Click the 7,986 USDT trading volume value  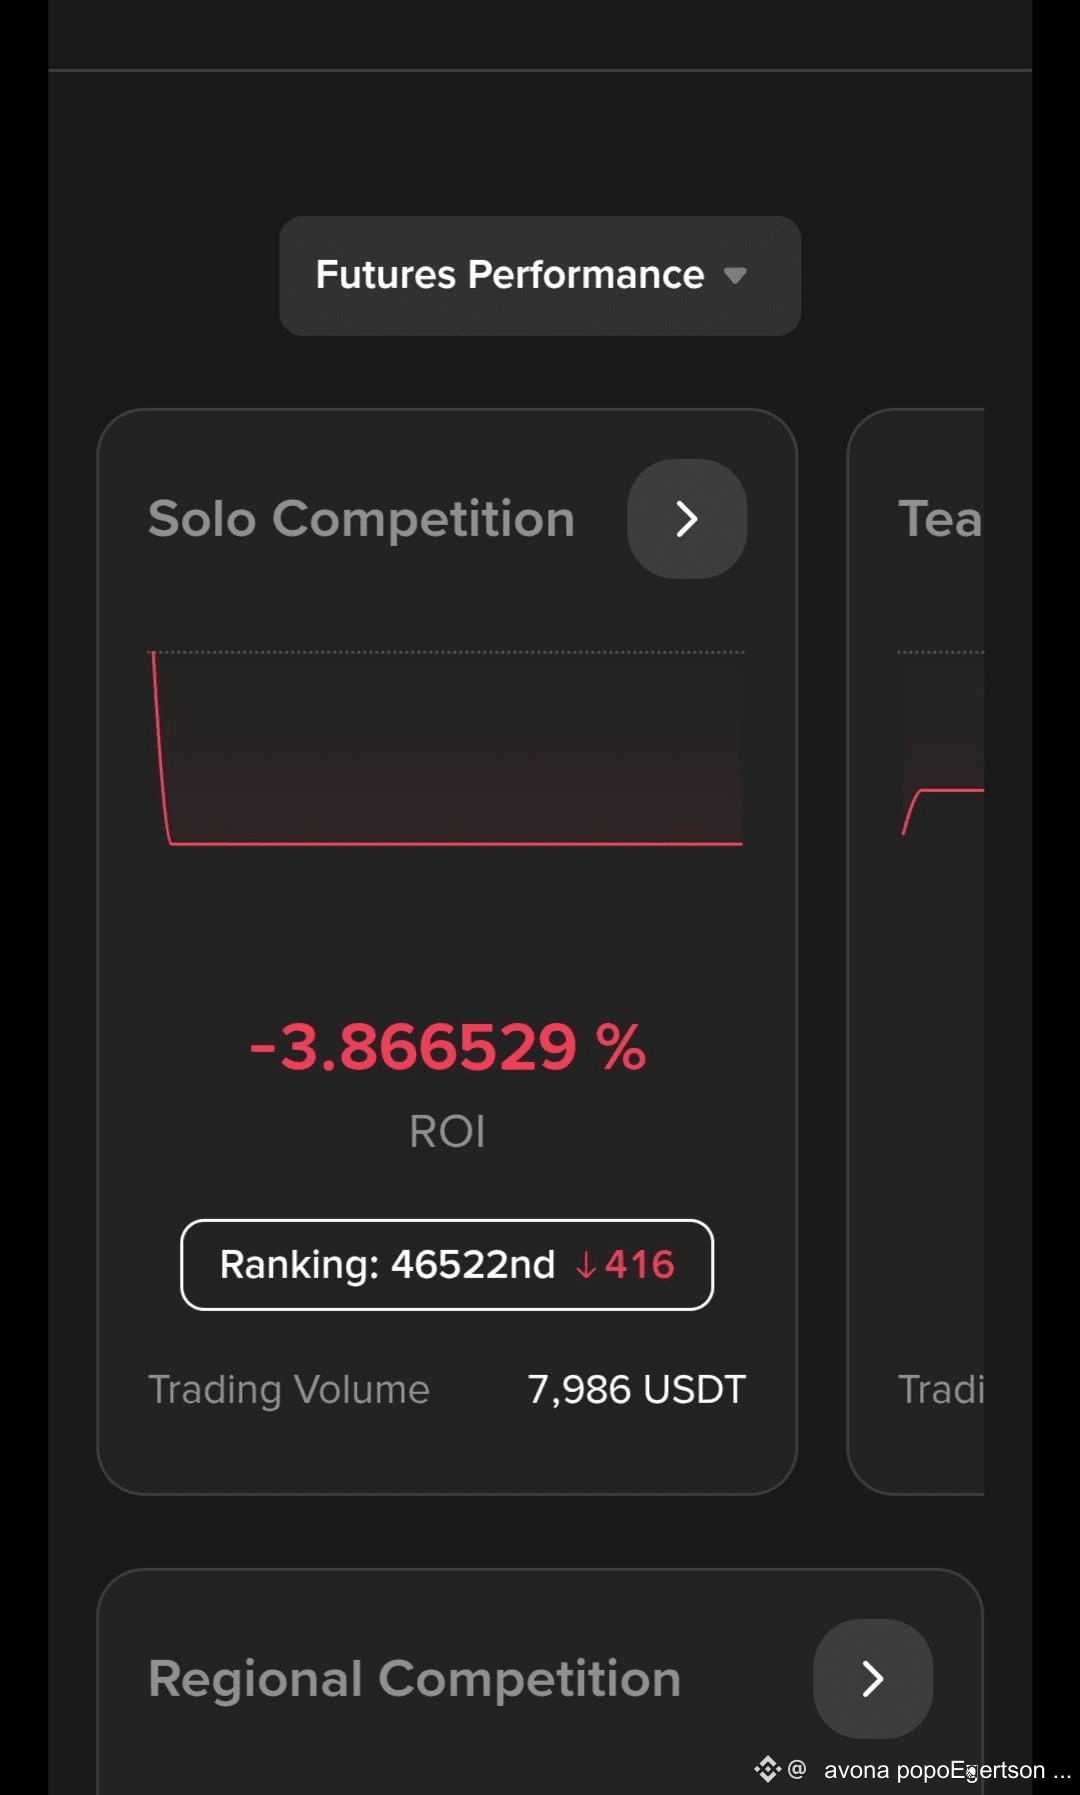[x=637, y=1389]
